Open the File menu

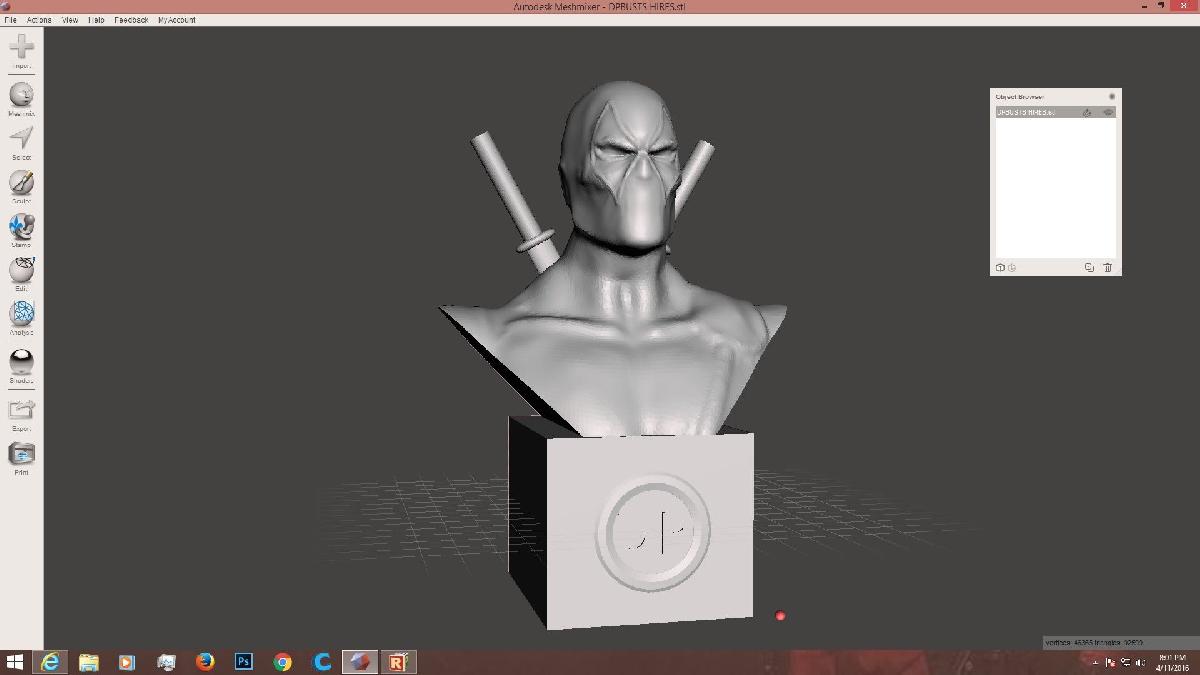click(10, 19)
